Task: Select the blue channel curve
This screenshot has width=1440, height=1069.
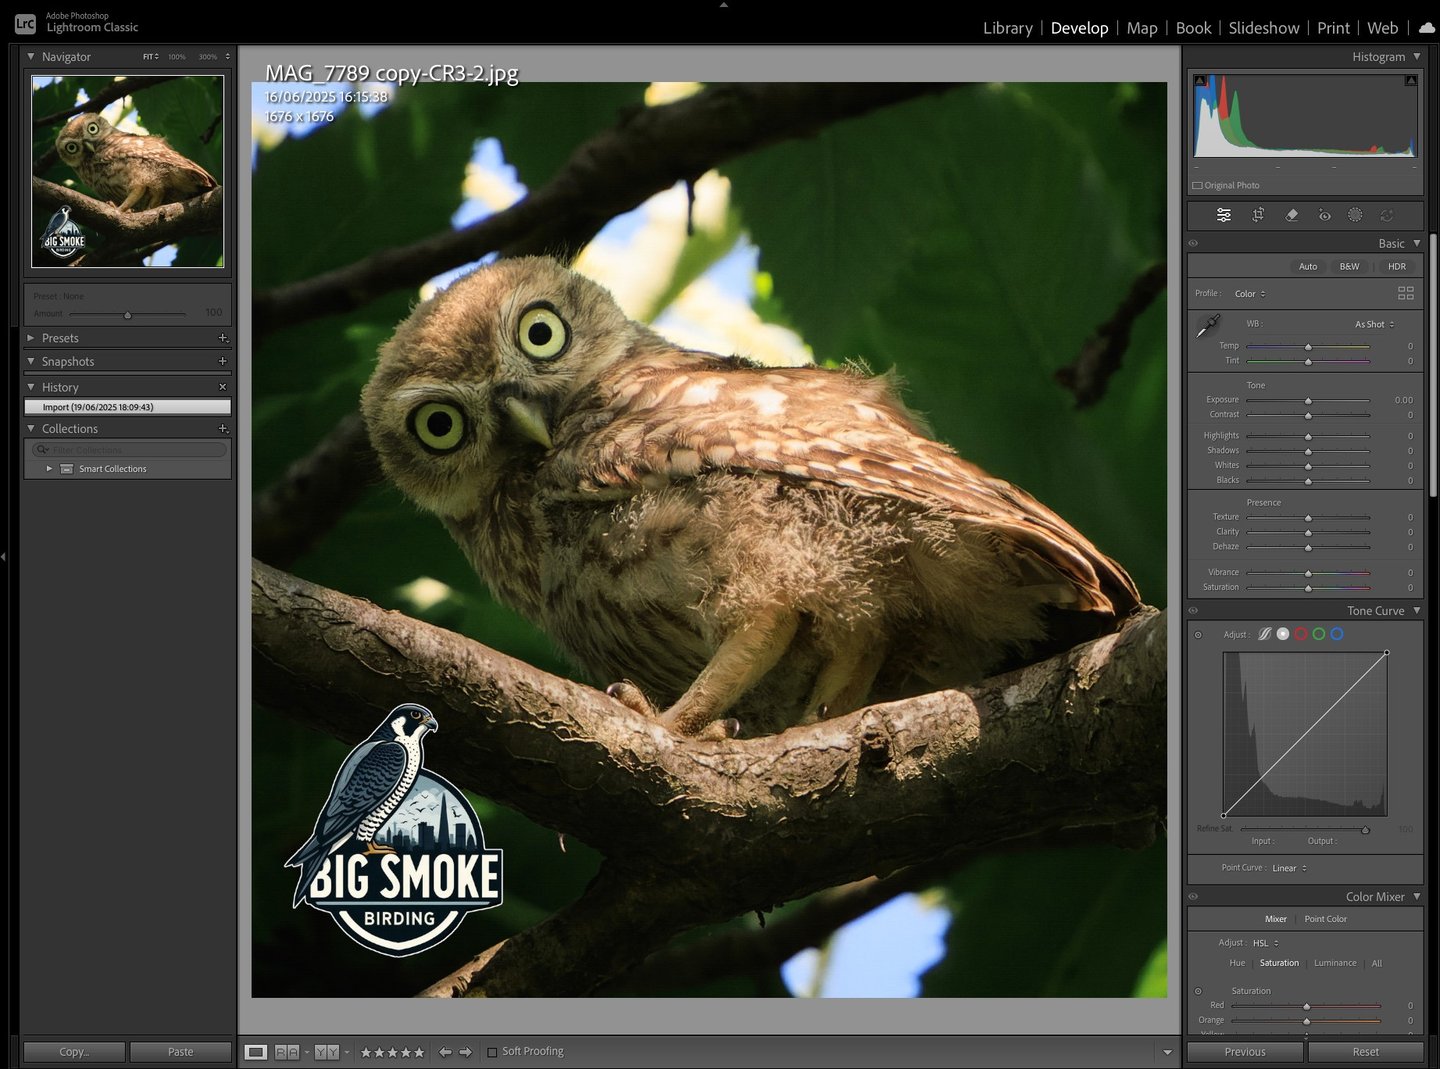Action: (x=1337, y=634)
